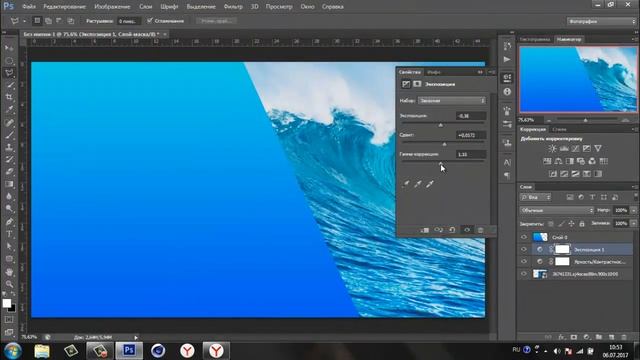Select the Move tool

[x=9, y=48]
